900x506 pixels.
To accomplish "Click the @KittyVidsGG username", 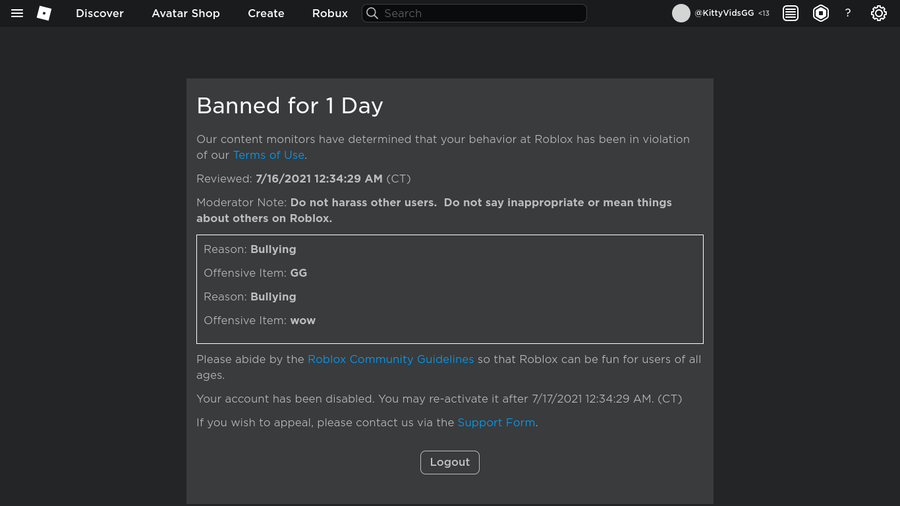I will 724,13.
